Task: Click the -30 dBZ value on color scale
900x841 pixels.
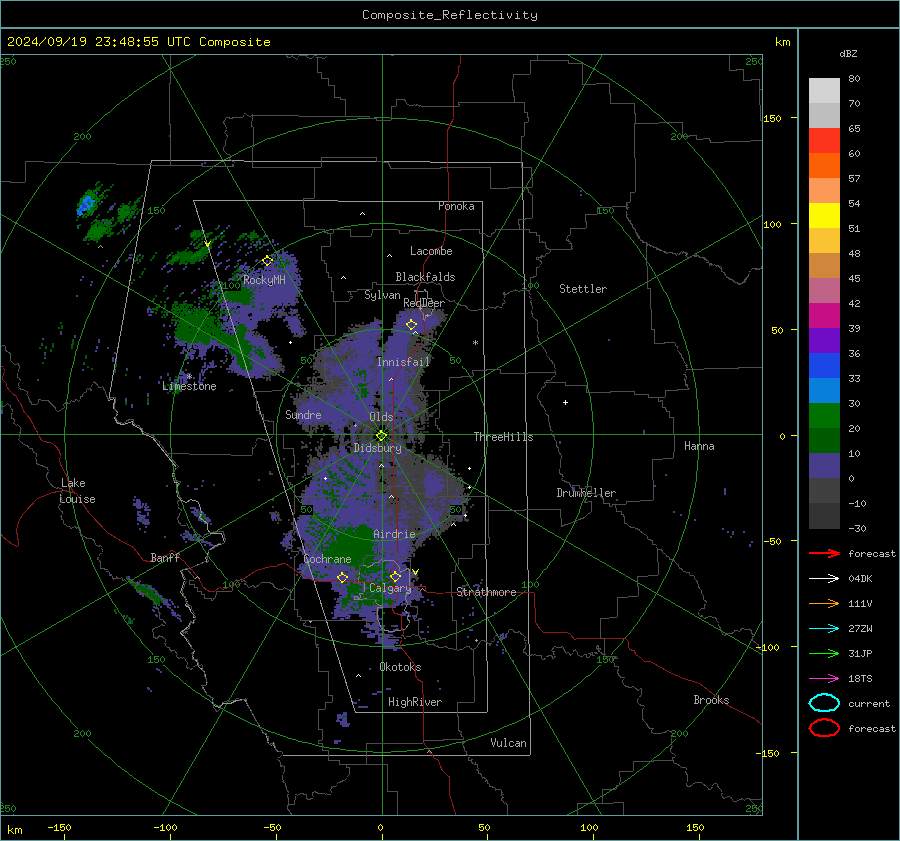Action: (x=857, y=528)
